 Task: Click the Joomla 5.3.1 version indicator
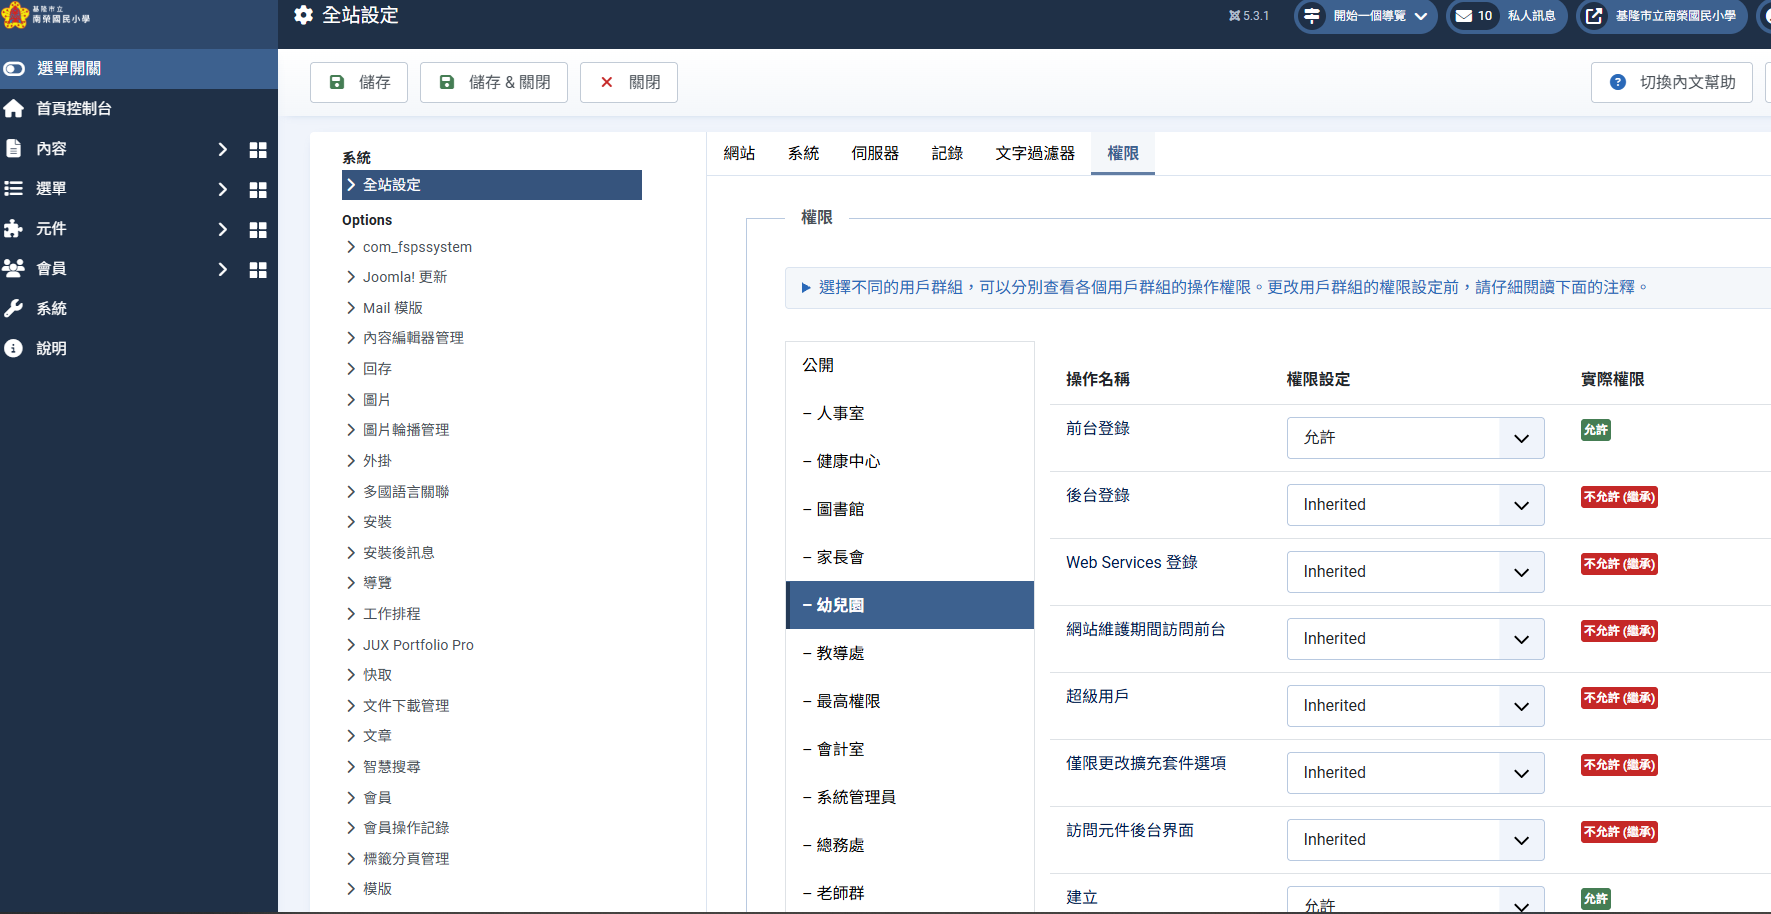(x=1249, y=16)
